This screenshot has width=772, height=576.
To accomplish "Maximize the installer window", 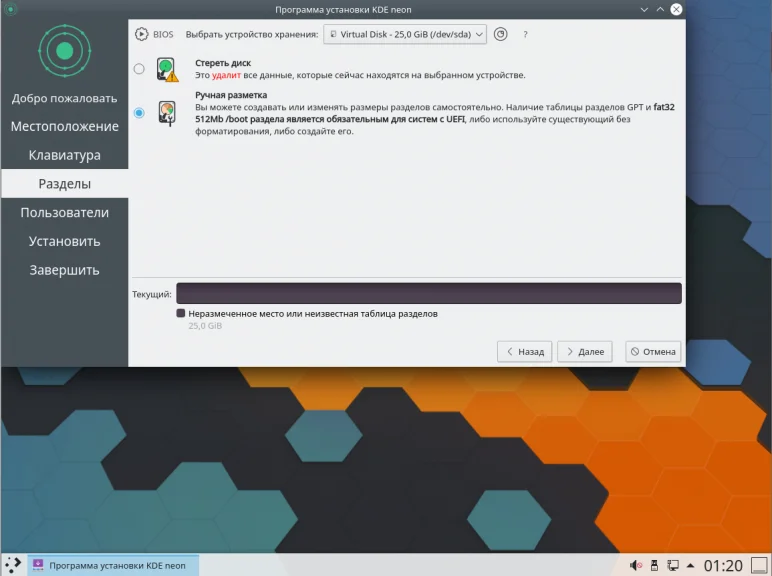I will [660, 9].
